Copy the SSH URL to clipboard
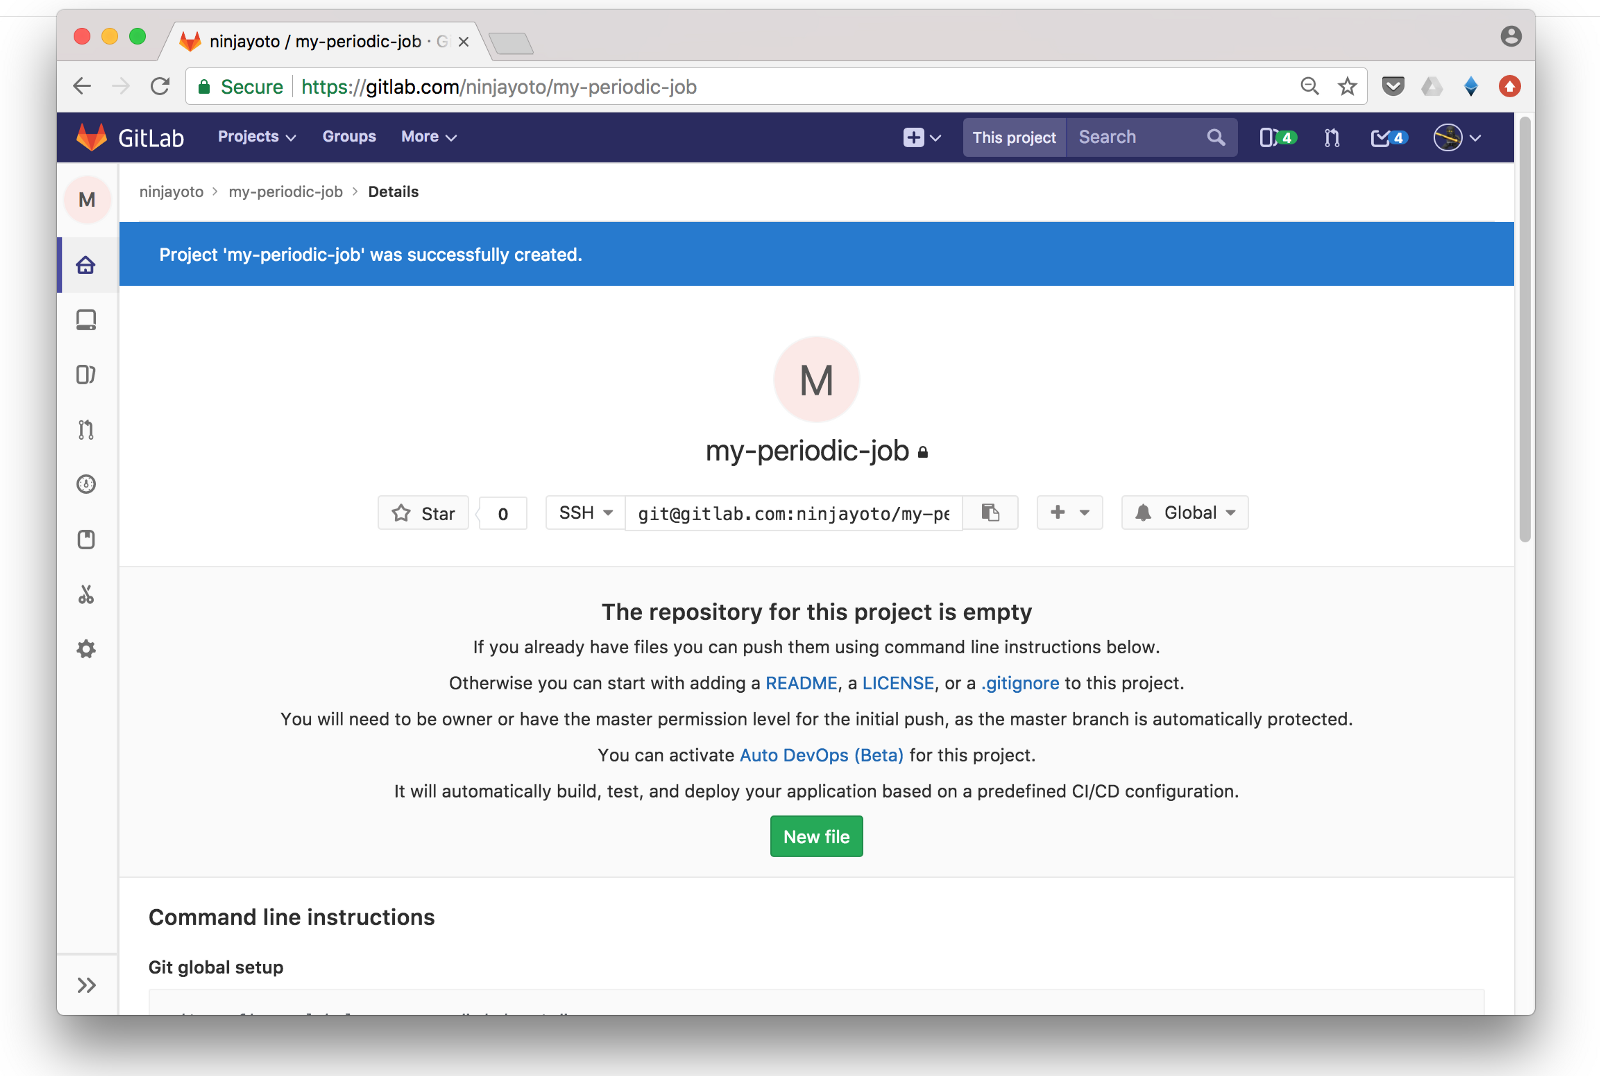This screenshot has height=1076, width=1600. [990, 513]
